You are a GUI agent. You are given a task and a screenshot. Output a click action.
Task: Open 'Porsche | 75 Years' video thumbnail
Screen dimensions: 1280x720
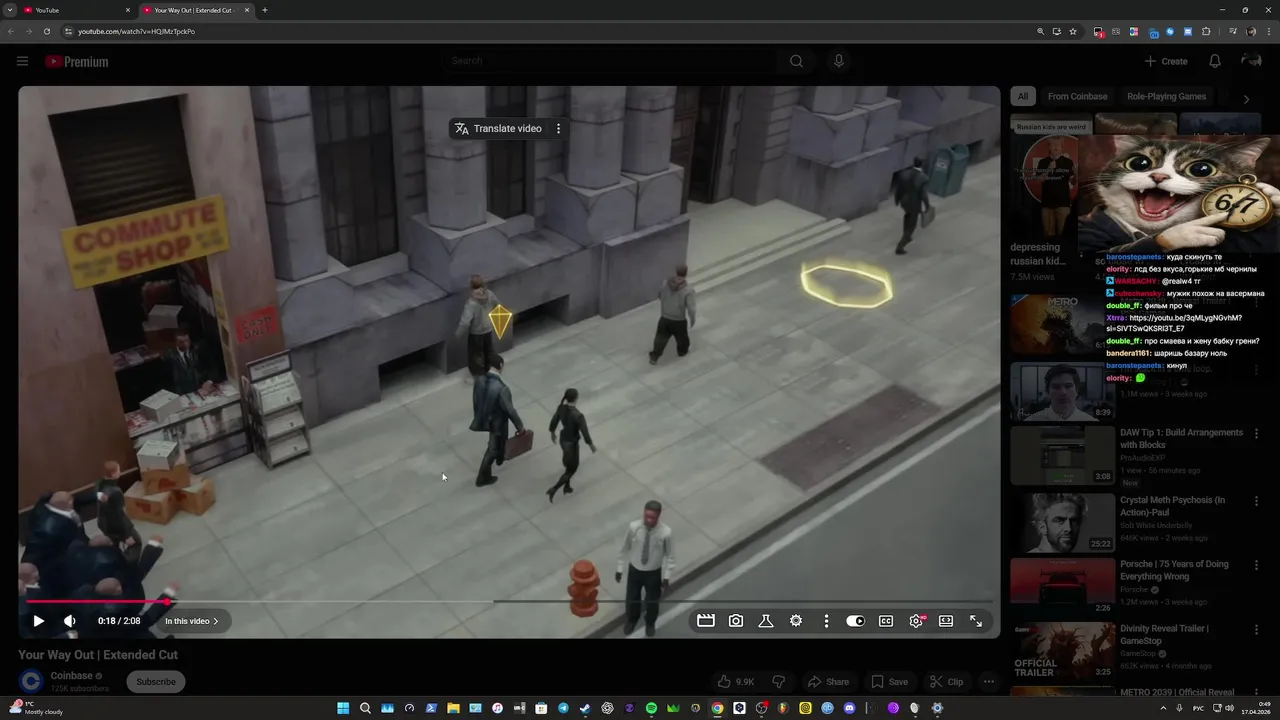click(x=1062, y=586)
